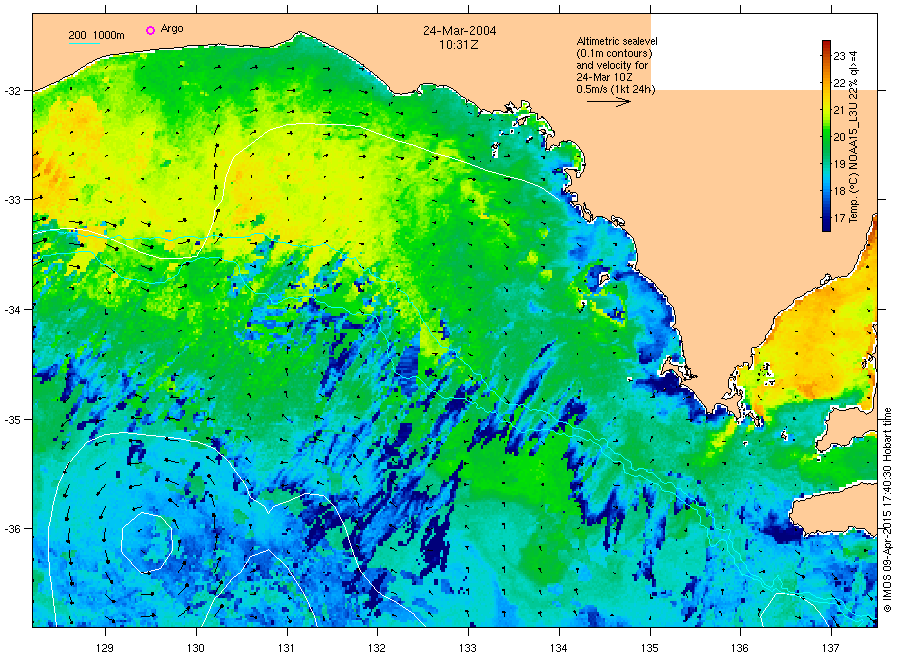The height and width of the screenshot is (660, 900).
Task: Click the 'Argo' legend label
Action: [172, 29]
